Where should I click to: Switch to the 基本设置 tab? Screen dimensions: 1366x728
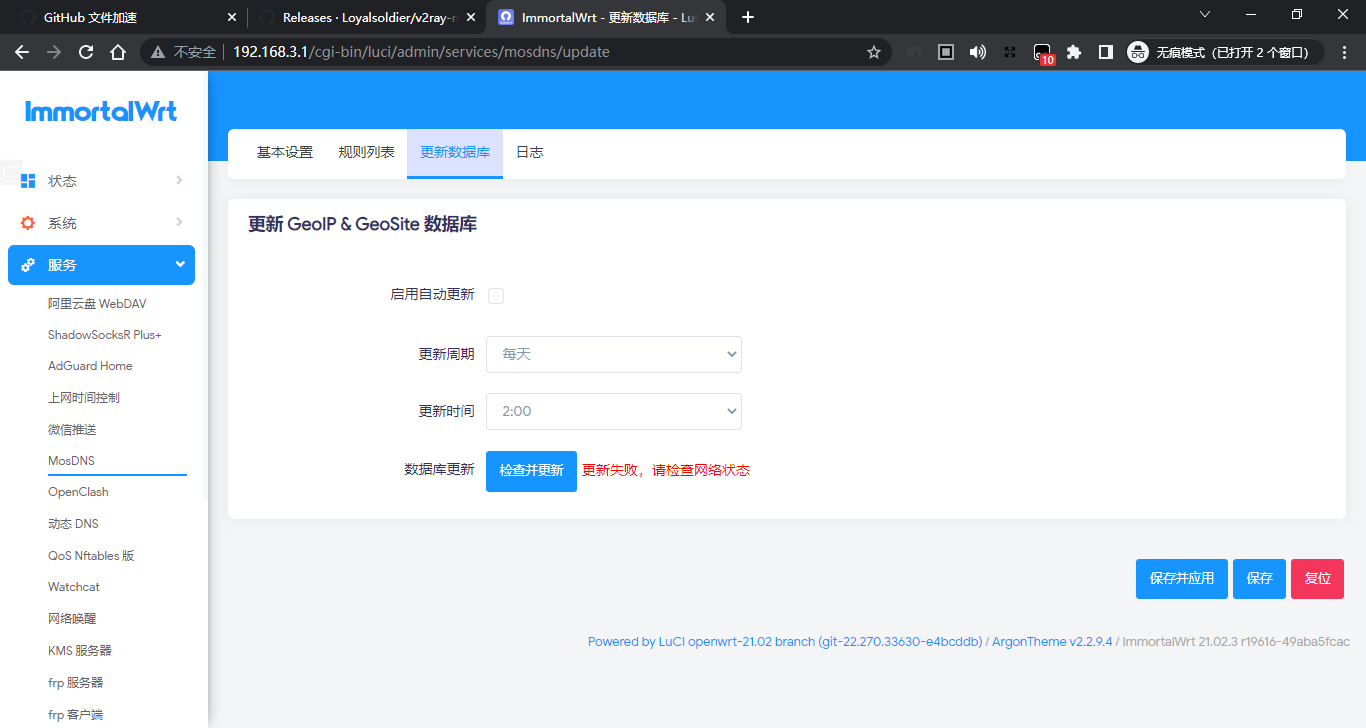[285, 152]
